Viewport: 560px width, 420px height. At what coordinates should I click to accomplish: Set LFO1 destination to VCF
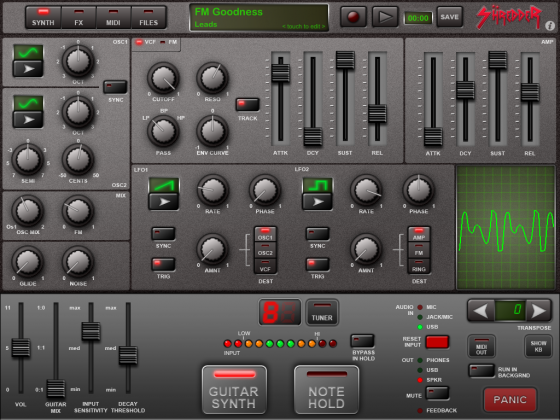point(265,266)
